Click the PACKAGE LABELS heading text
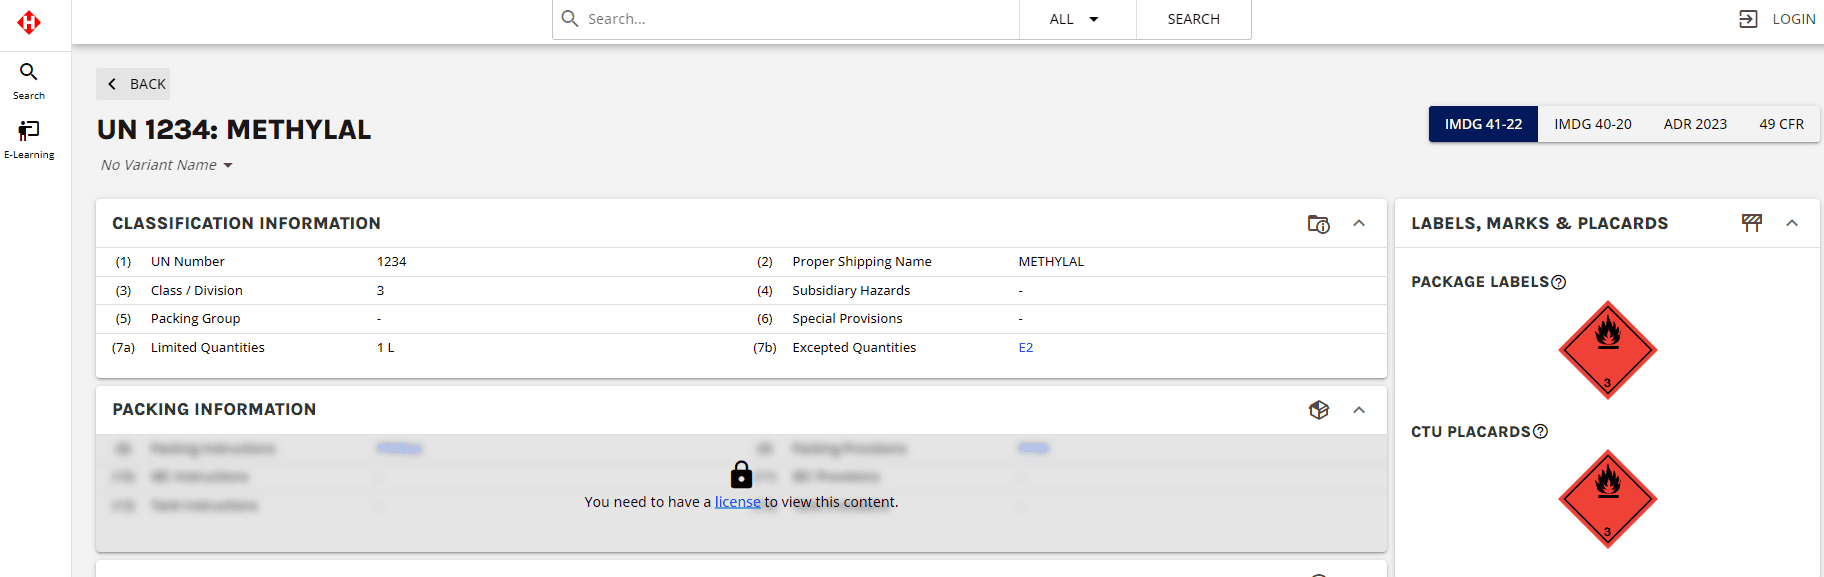The image size is (1824, 577). pyautogui.click(x=1480, y=282)
